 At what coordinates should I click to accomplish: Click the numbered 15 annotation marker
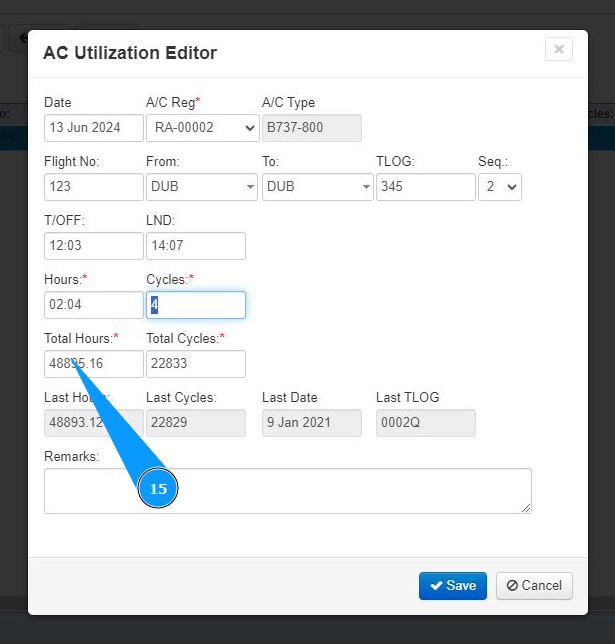click(x=158, y=489)
